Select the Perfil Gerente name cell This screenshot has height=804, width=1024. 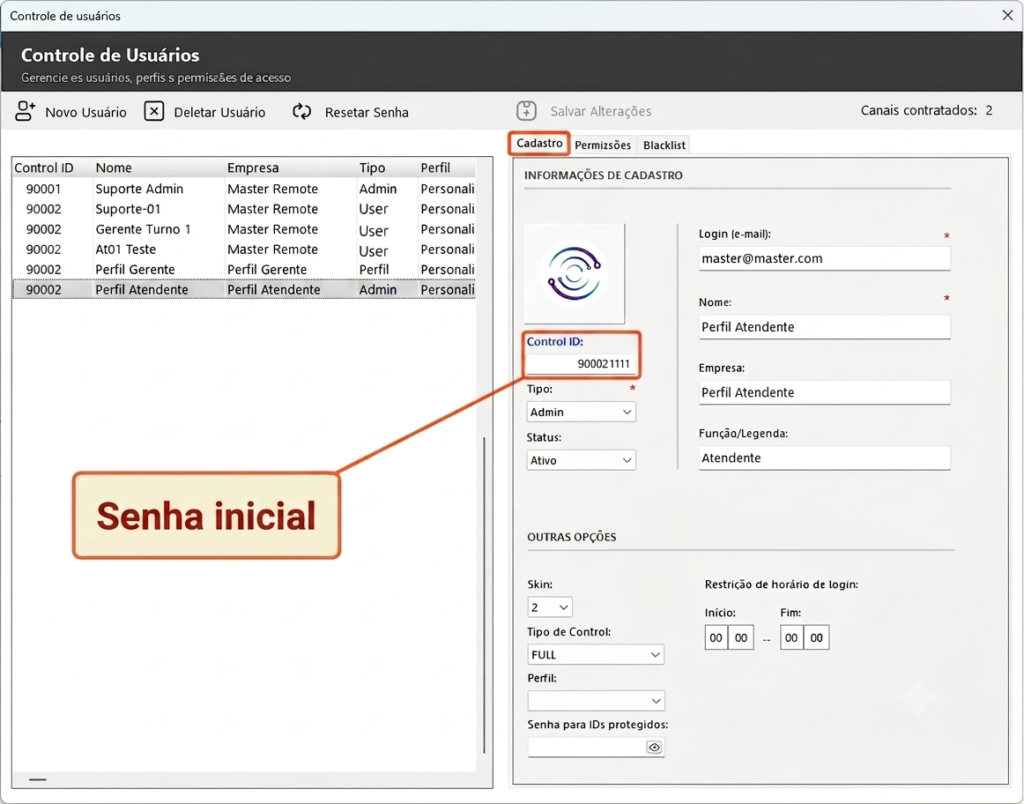point(135,270)
